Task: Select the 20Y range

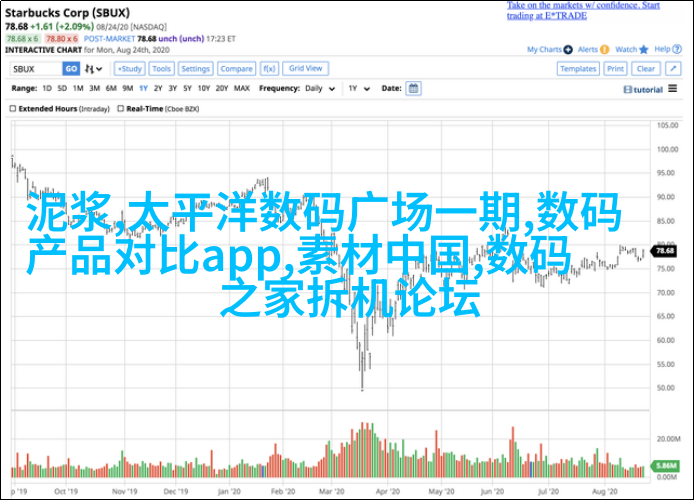Action: 222,89
